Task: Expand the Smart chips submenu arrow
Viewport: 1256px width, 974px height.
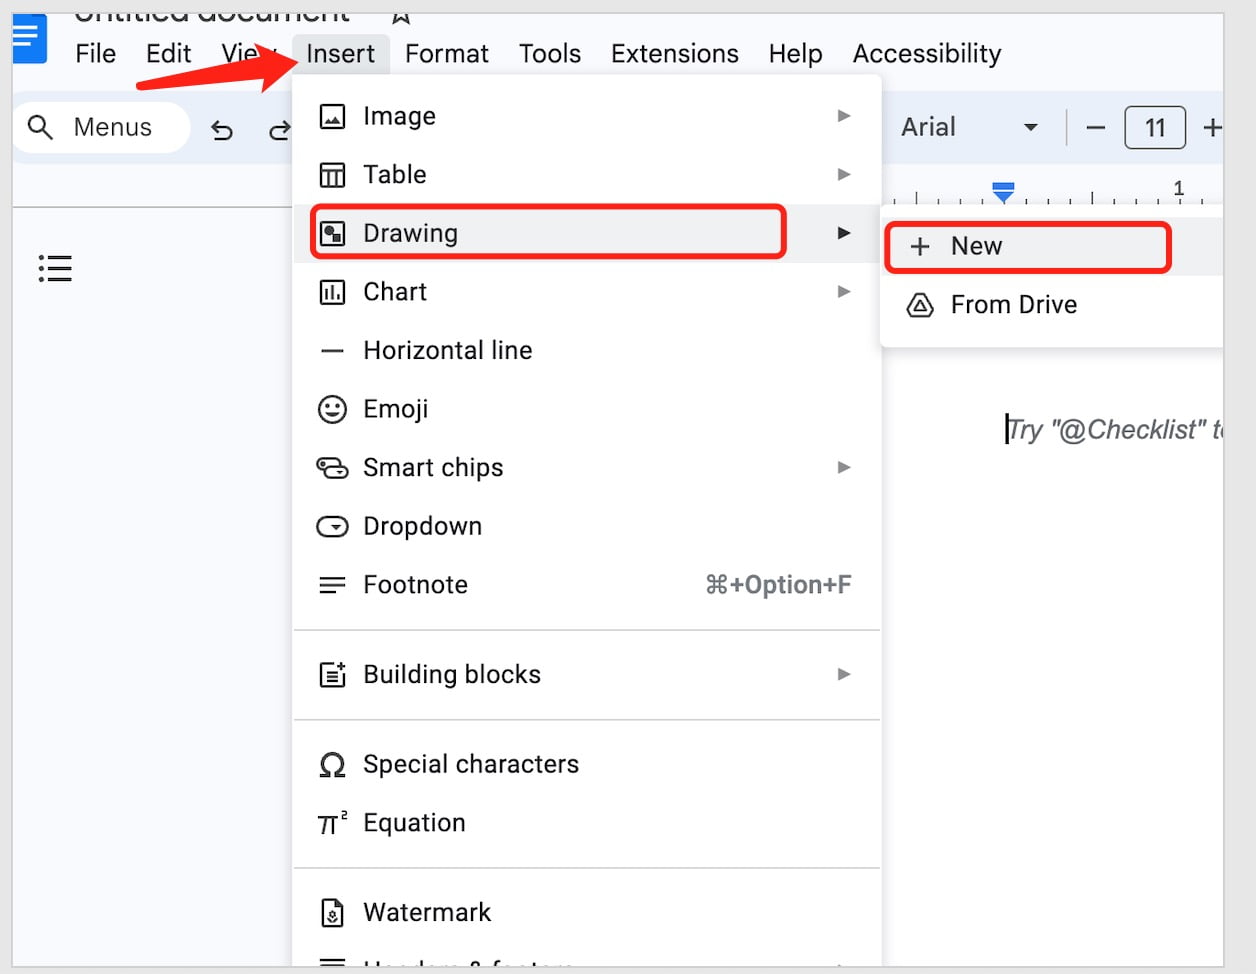Action: point(844,467)
